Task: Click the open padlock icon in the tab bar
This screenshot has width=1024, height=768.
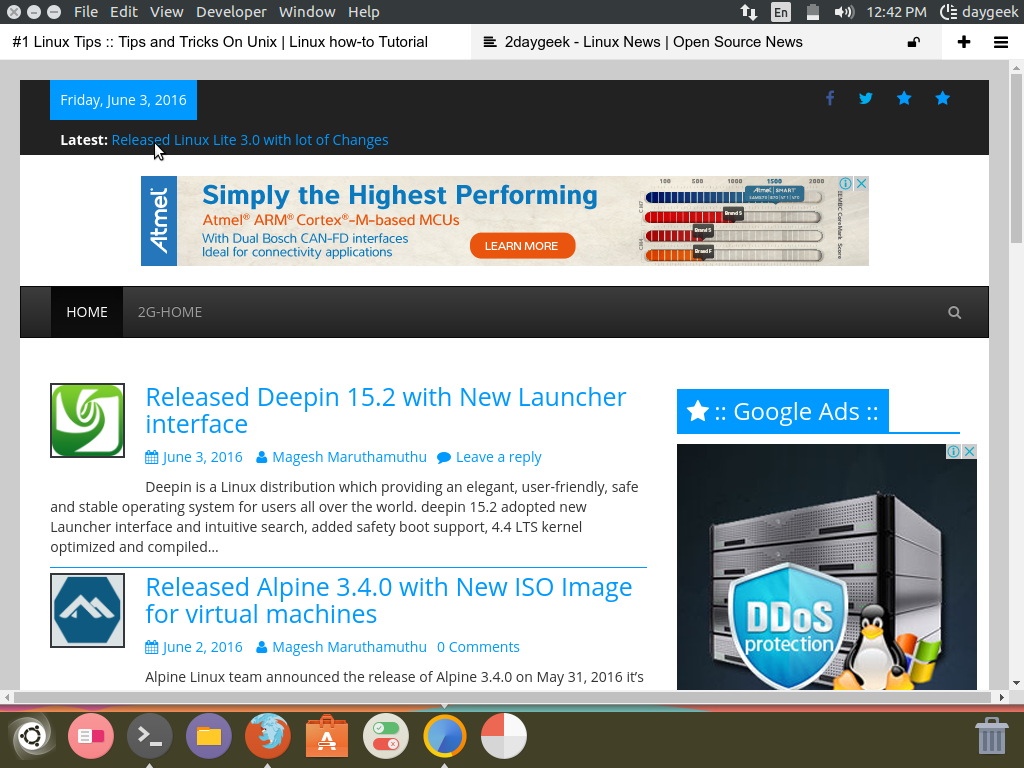Action: 914,42
